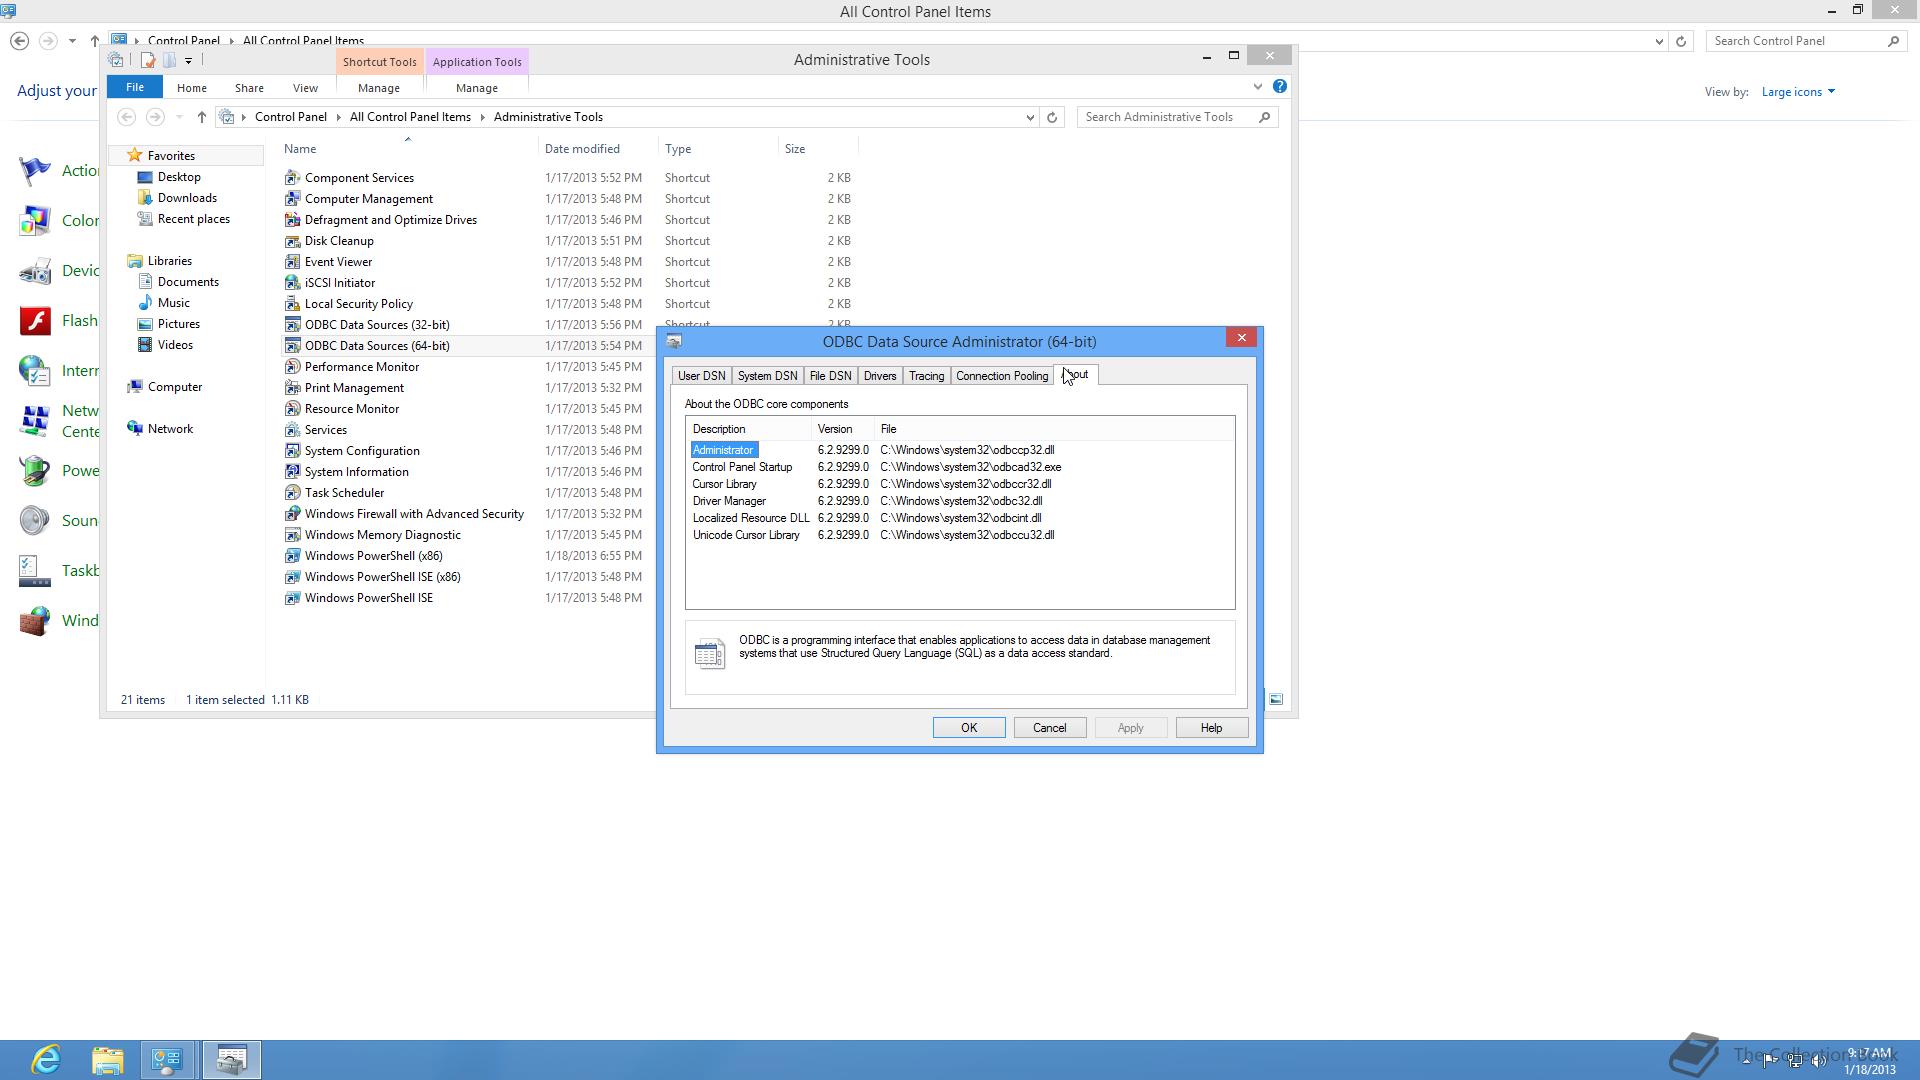This screenshot has height=1080, width=1920.
Task: Select the Cursor Library component row
Action: (x=962, y=484)
